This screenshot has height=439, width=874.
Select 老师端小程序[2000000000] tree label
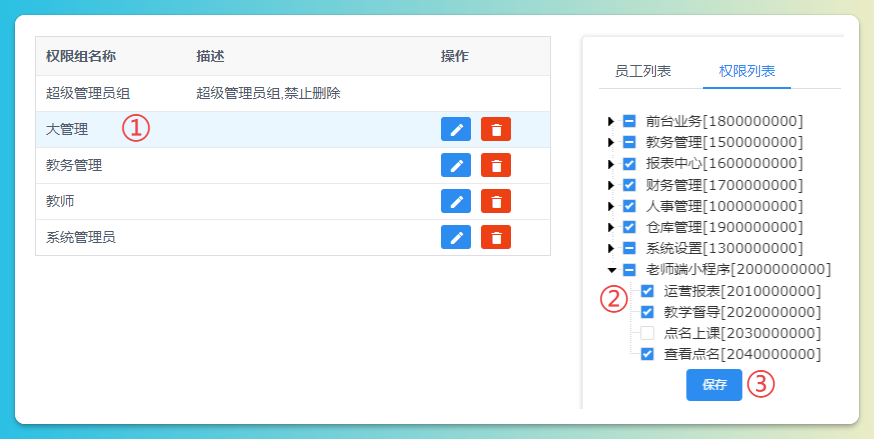coord(738,270)
